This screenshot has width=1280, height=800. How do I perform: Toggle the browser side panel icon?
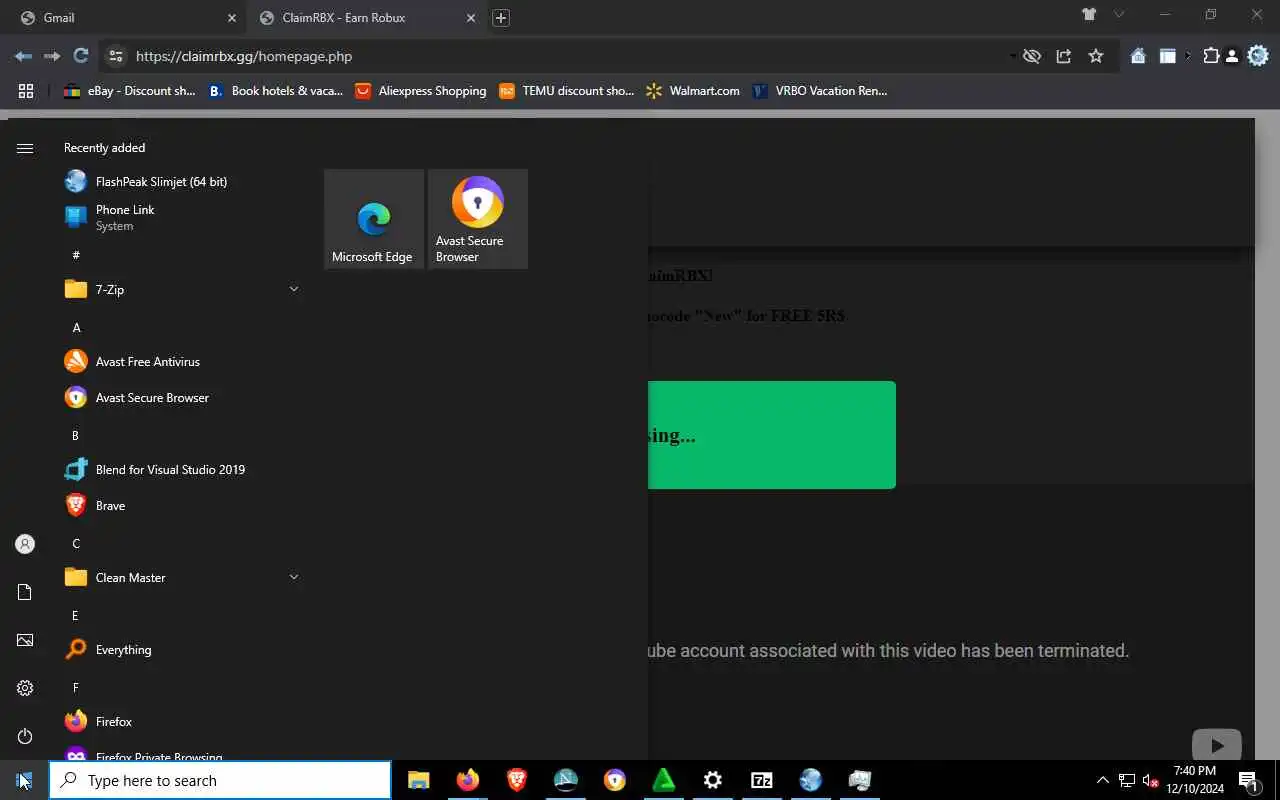pyautogui.click(x=1167, y=56)
